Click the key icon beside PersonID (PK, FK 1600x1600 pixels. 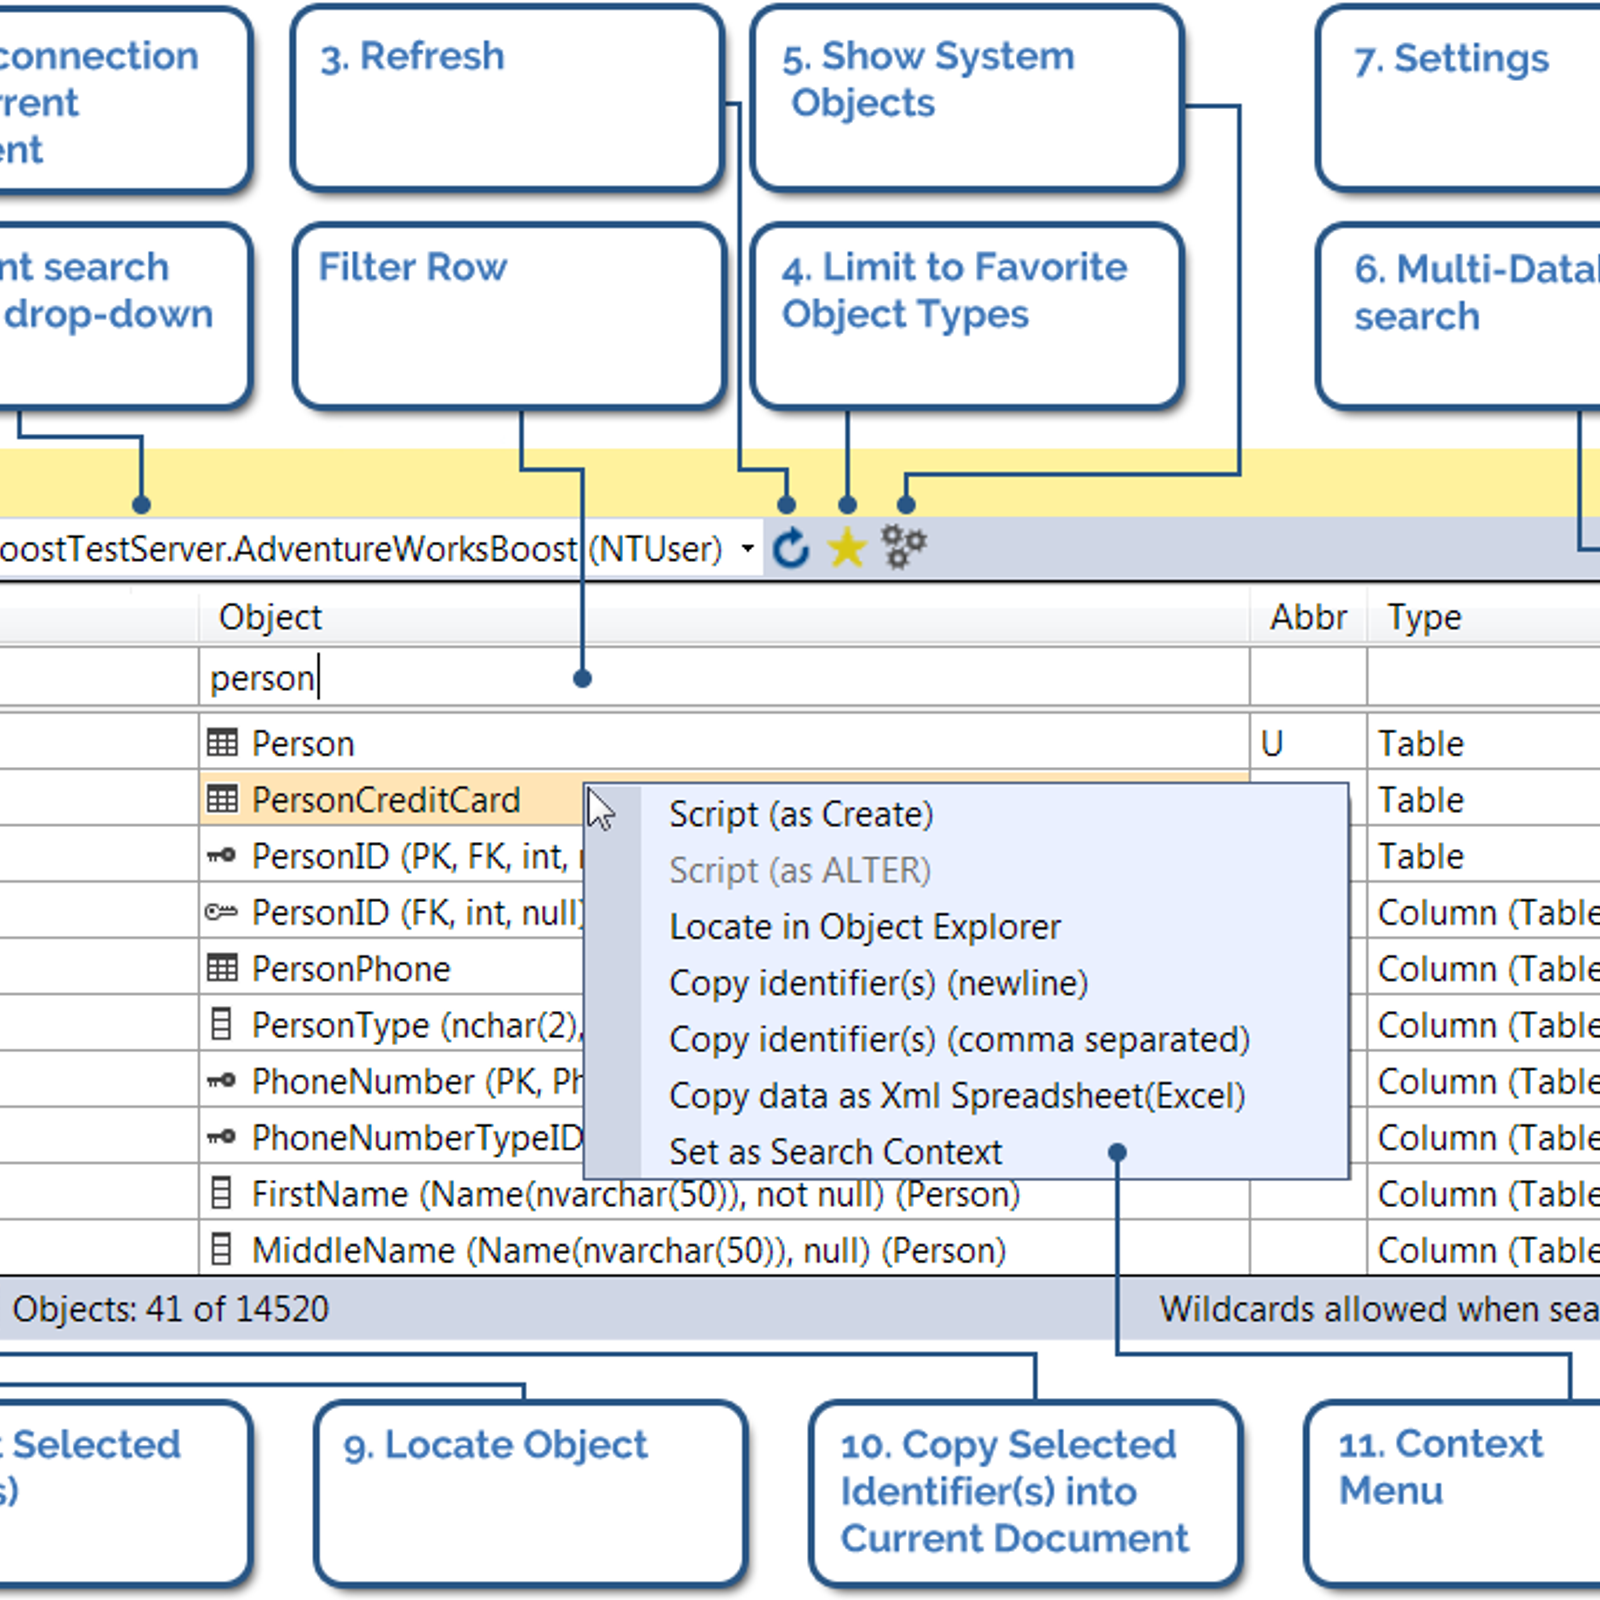[221, 856]
